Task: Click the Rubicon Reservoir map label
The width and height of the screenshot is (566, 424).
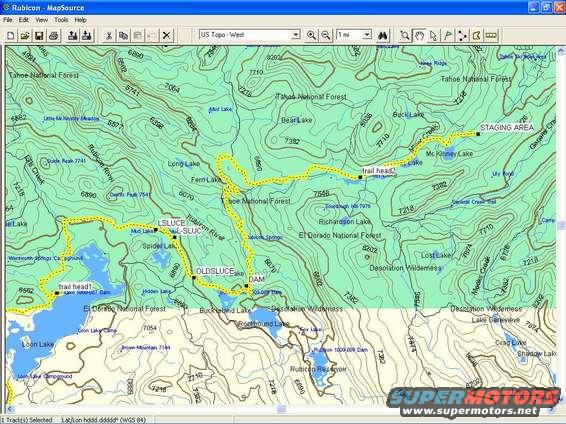Action: pyautogui.click(x=318, y=369)
